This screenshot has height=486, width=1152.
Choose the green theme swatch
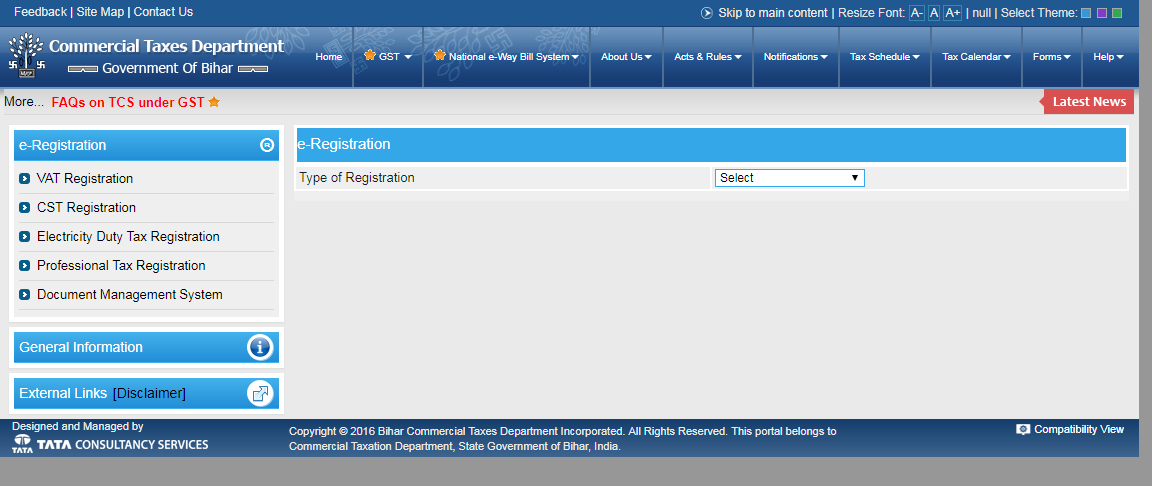tap(1117, 12)
